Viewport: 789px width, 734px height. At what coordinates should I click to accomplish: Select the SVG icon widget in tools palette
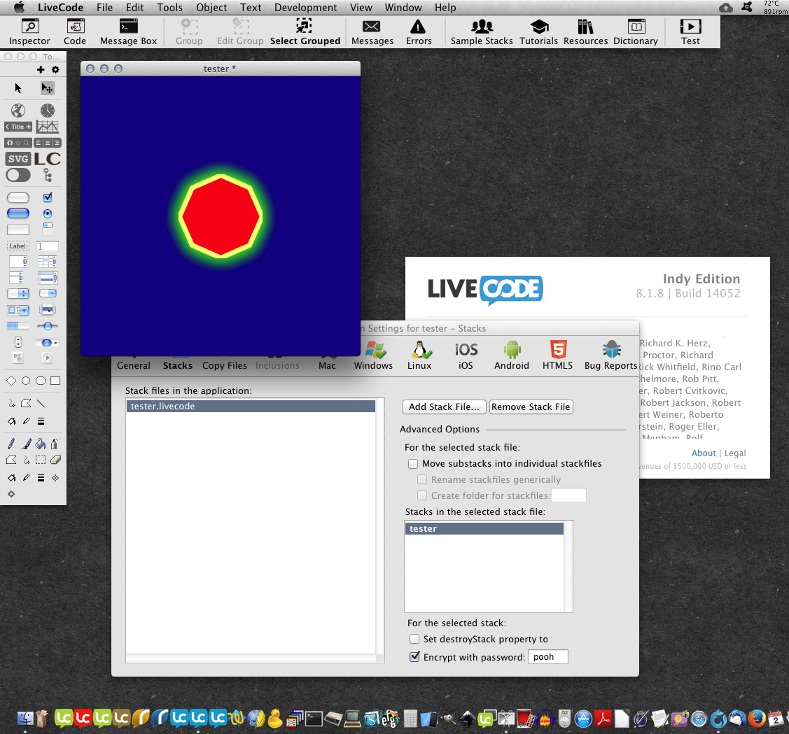point(18,158)
